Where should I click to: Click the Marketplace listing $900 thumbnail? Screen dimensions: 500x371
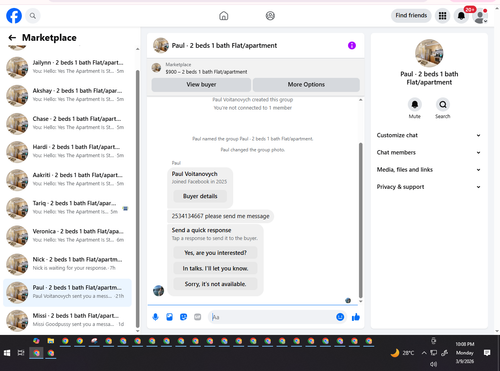pyautogui.click(x=156, y=68)
